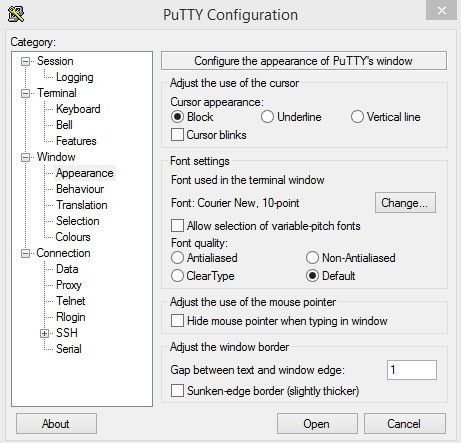Go to the Behaviour category
Screen dimensions: 461x443
(80, 189)
